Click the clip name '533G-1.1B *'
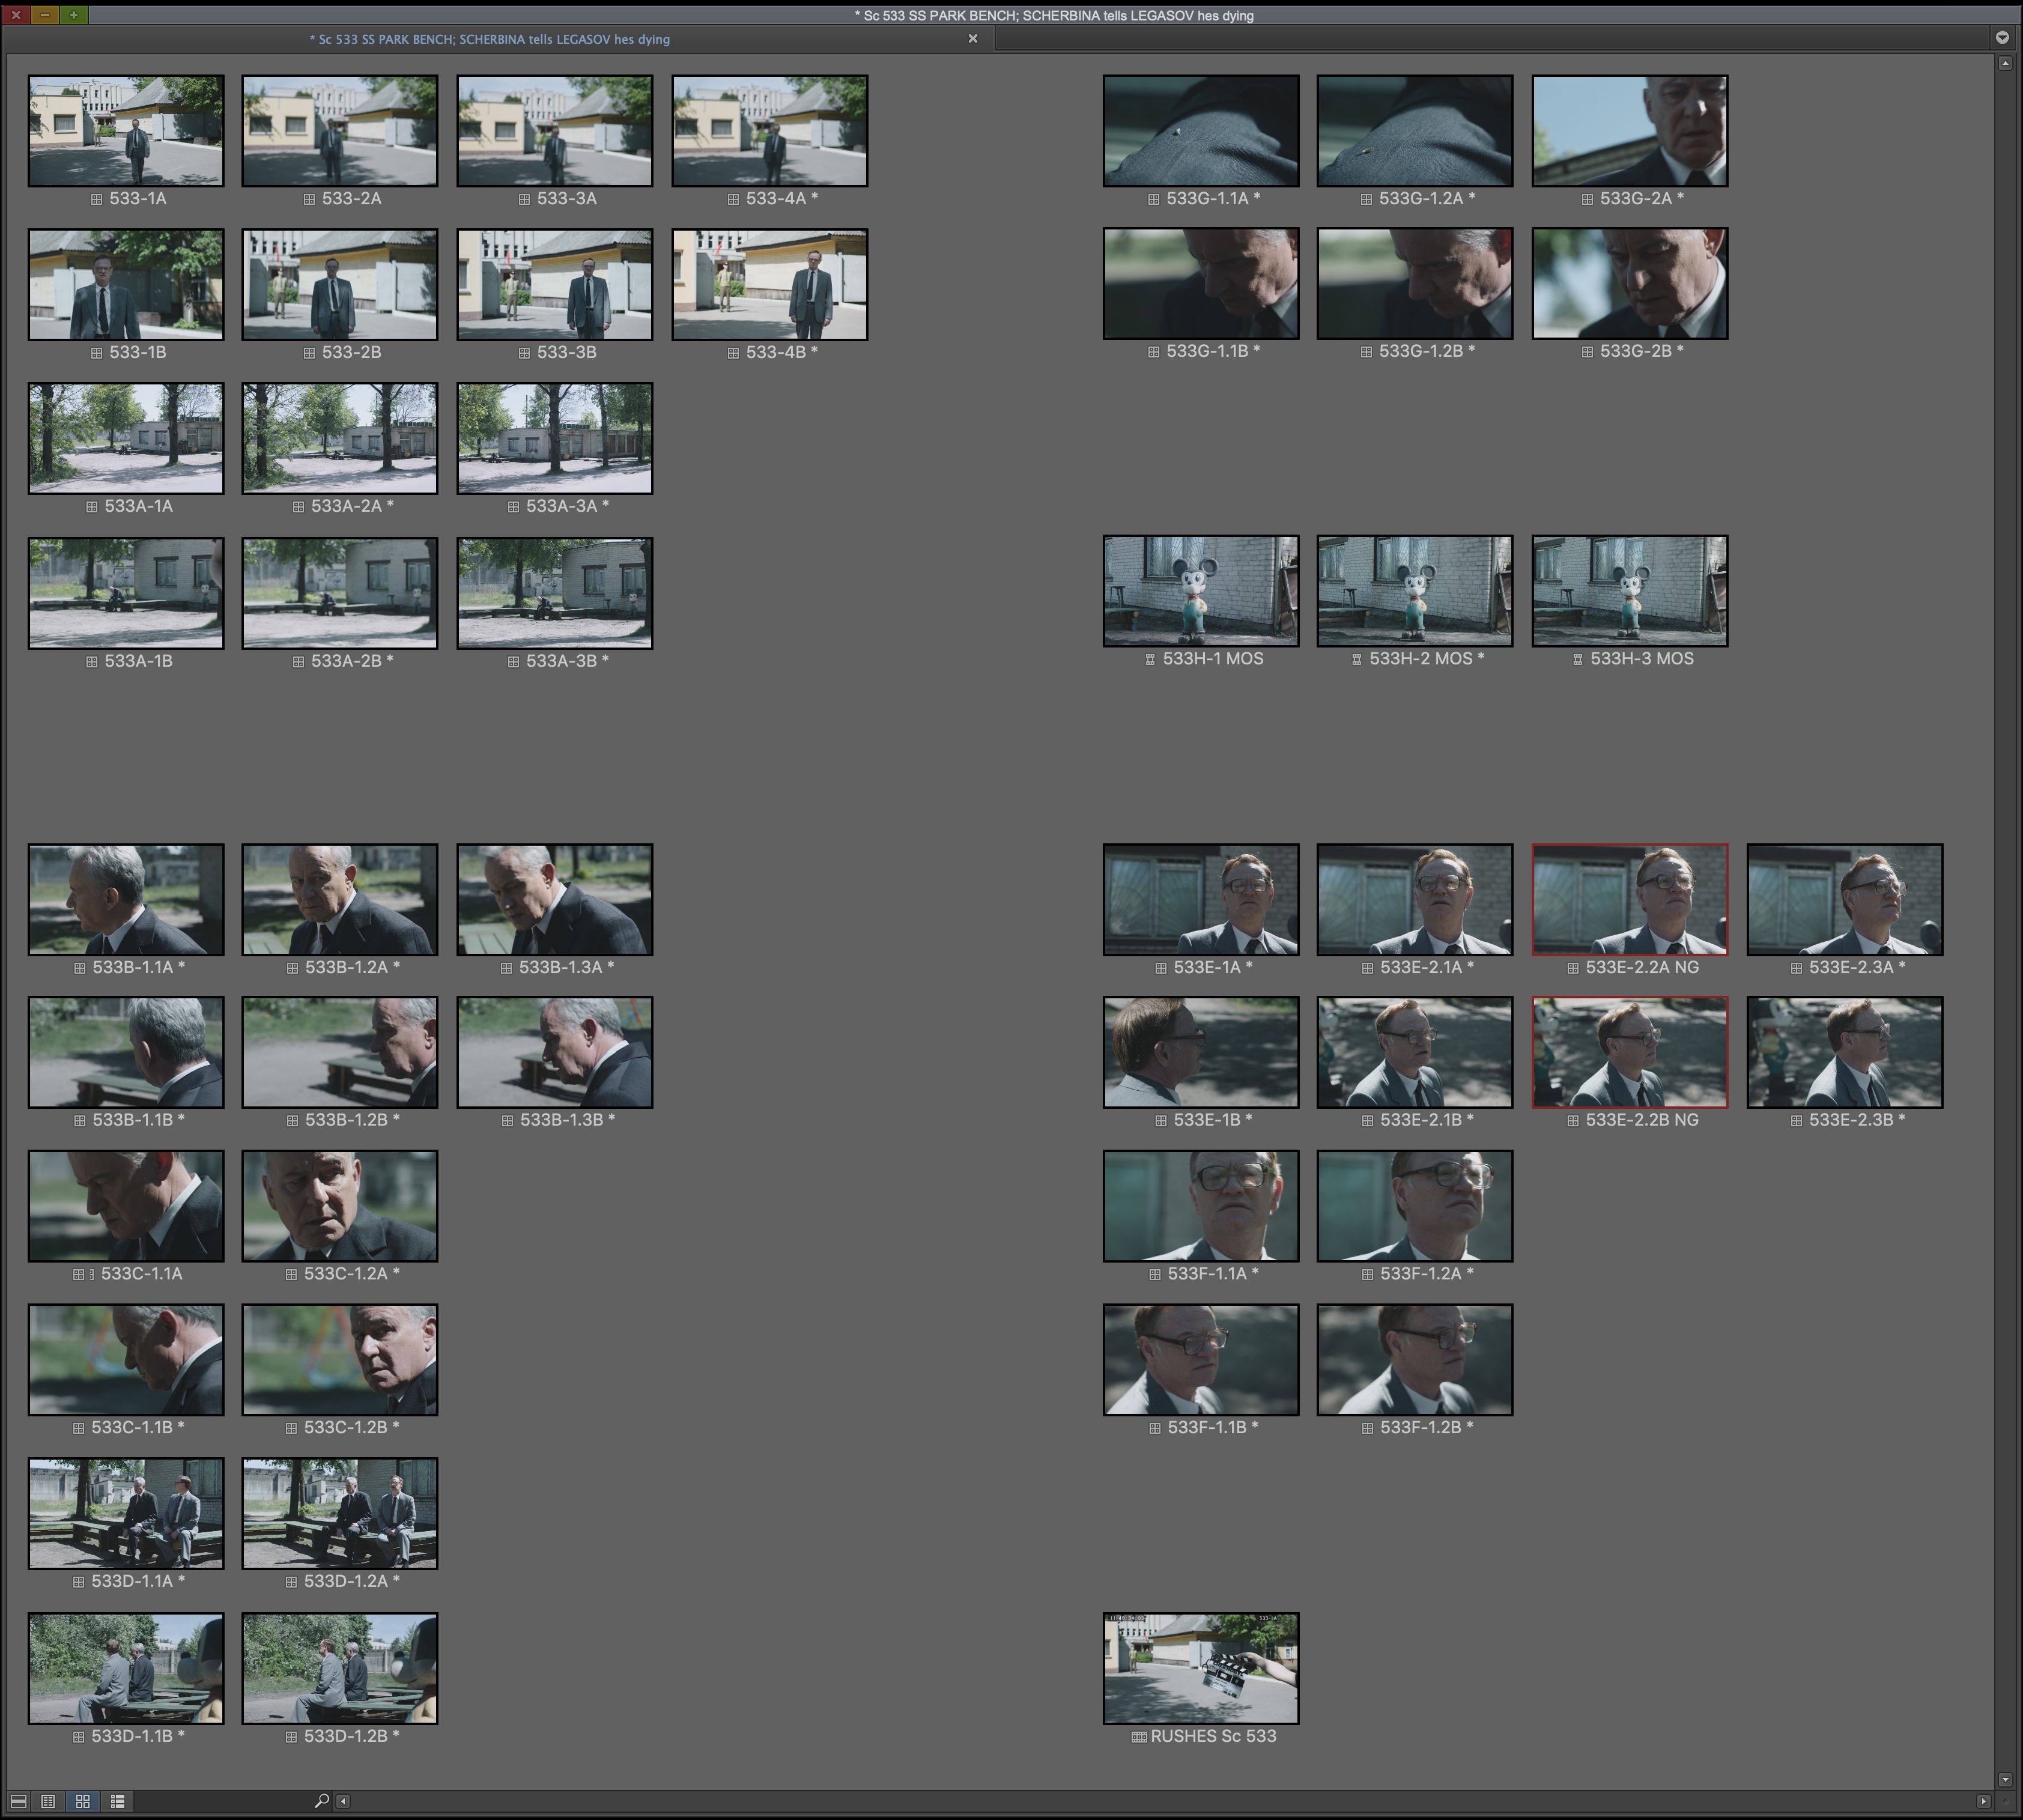 [x=1213, y=352]
